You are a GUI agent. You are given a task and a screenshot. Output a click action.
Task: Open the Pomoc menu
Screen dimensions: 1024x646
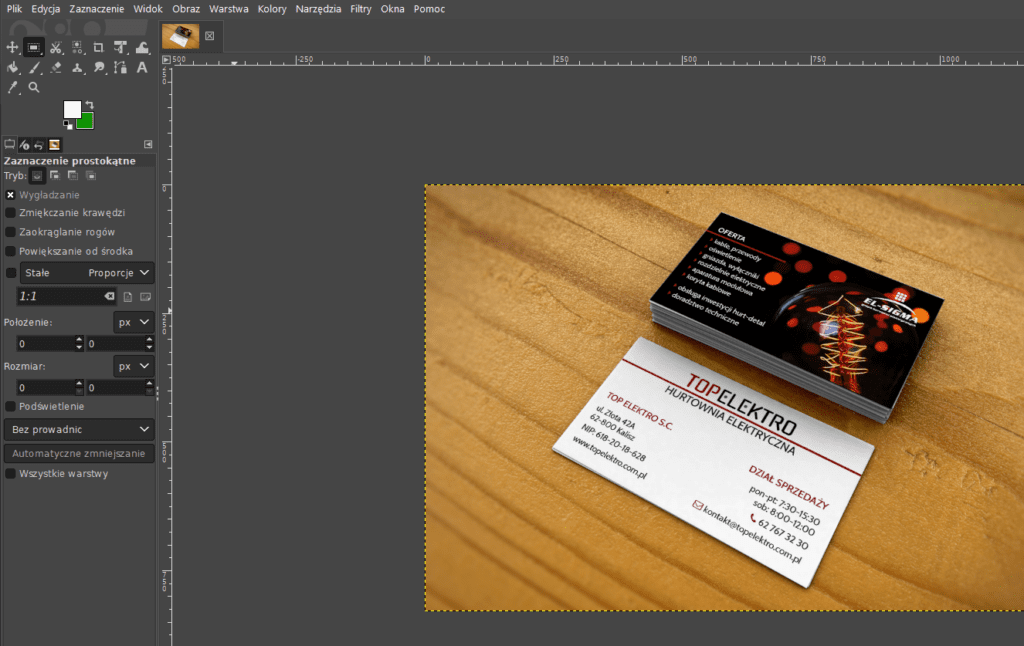click(x=429, y=8)
